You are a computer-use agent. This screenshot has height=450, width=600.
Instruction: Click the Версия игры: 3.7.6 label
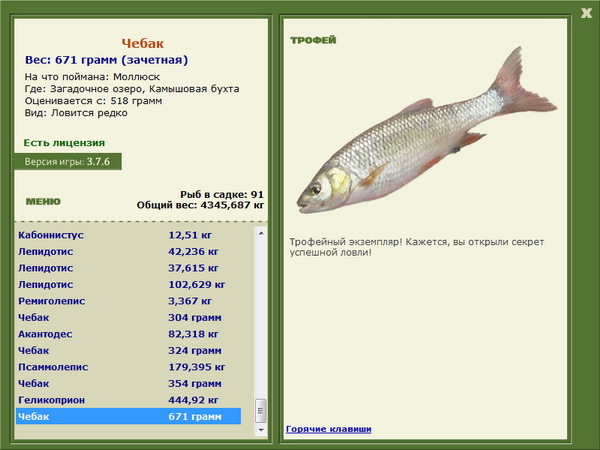coord(68,161)
